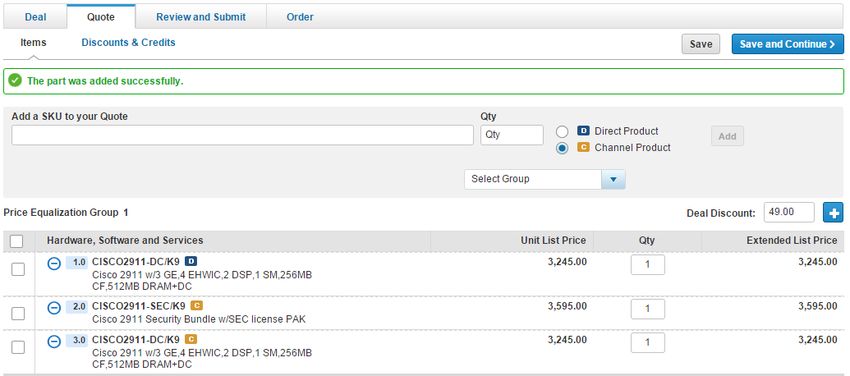This screenshot has height=376, width=850.
Task: Click Save and Continue button
Action: pos(787,44)
